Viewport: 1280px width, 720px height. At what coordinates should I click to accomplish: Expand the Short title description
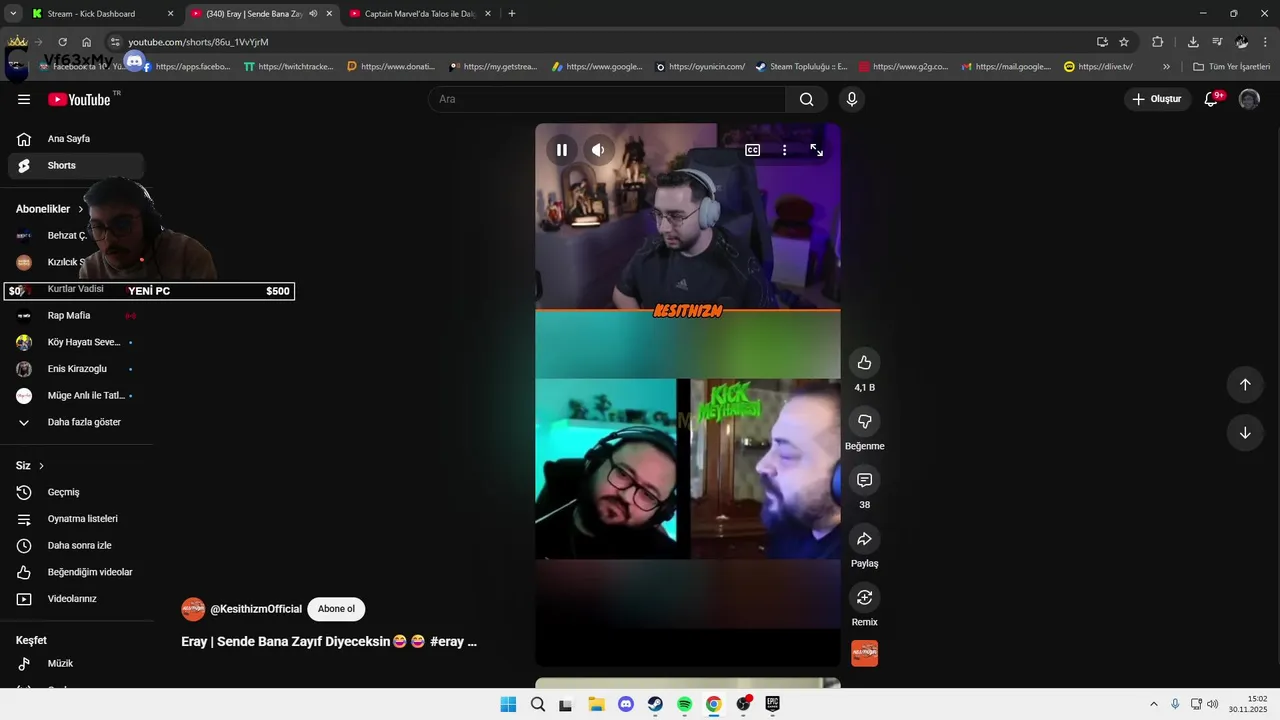[x=329, y=642]
